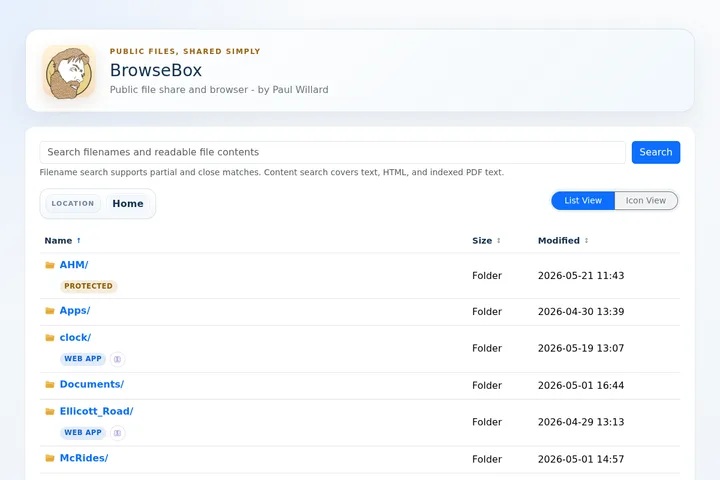This screenshot has height=480, width=720.
Task: Click the 2026-04-30 13:39 modified date
Action: tap(581, 311)
